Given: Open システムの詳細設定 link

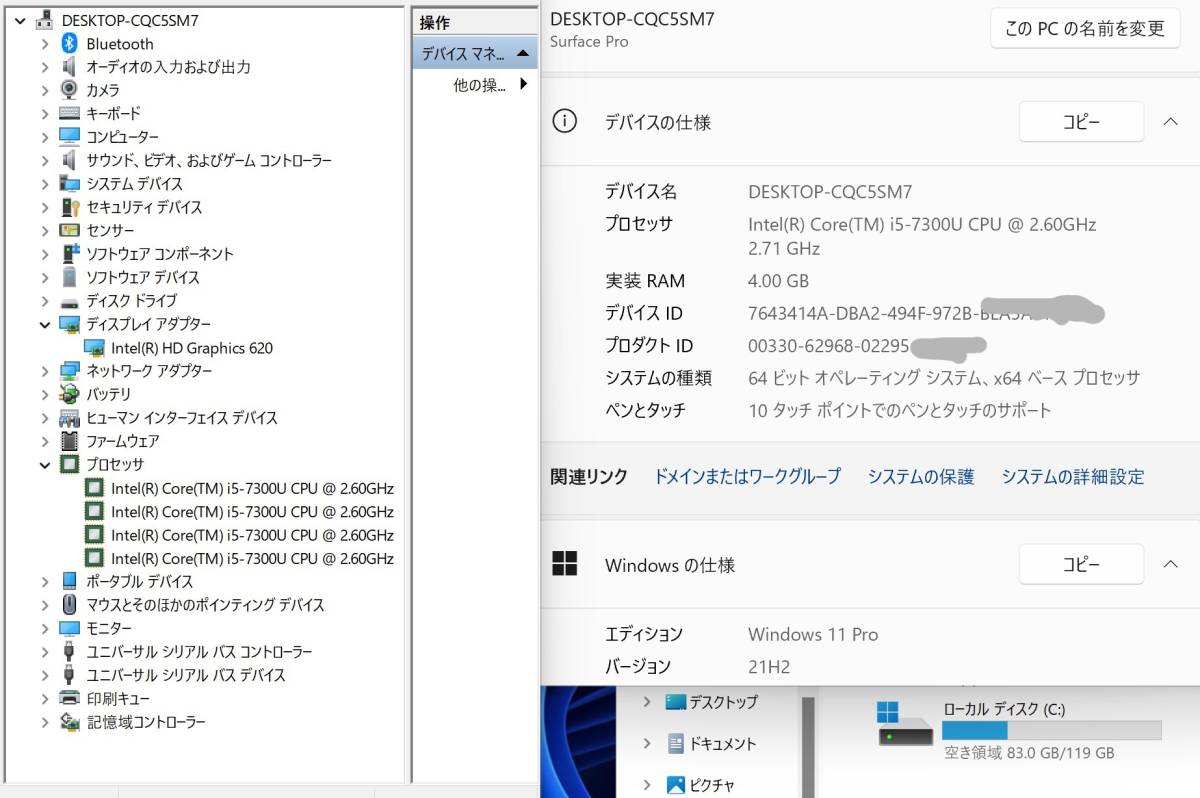Looking at the screenshot, I should tap(1072, 477).
